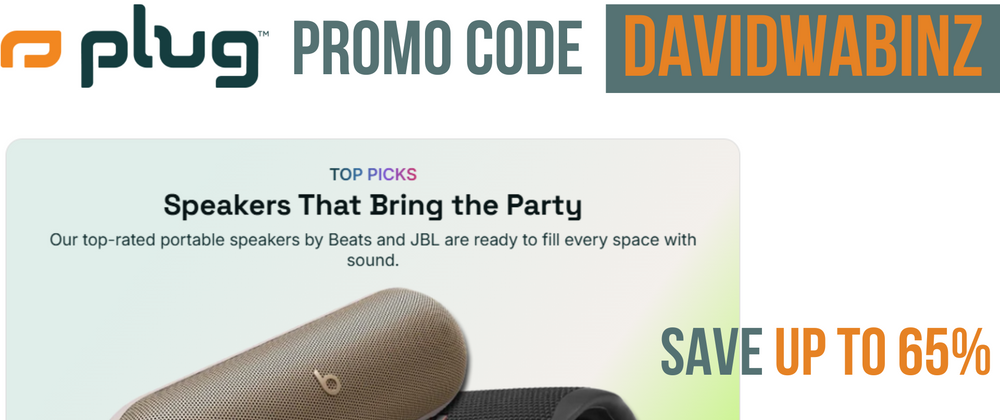Screen dimensions: 1000x420
Task: Click the word sound in description
Action: (x=372, y=261)
